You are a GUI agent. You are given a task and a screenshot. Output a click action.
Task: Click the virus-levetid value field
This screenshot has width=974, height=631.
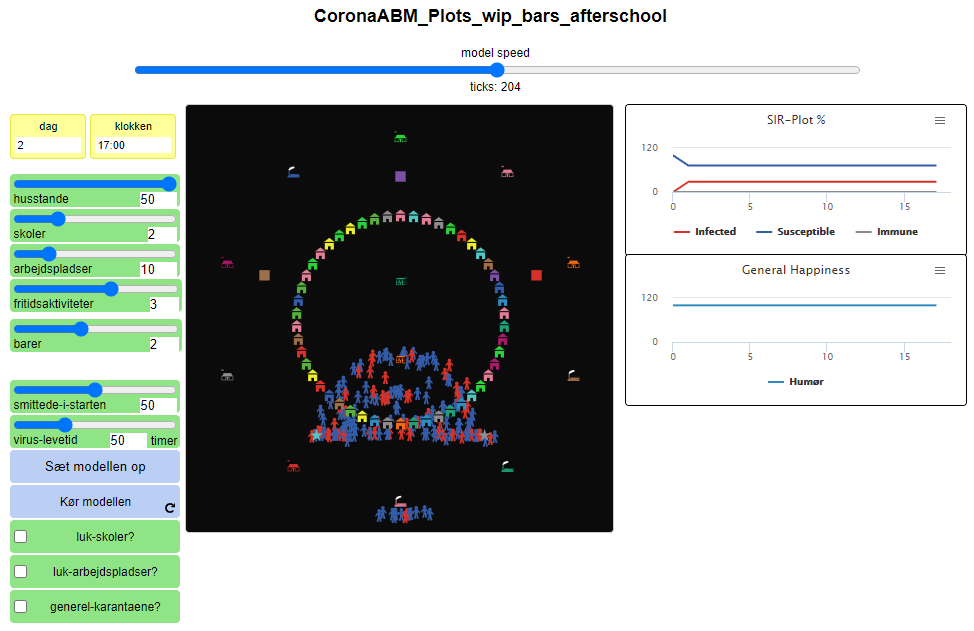click(x=128, y=440)
